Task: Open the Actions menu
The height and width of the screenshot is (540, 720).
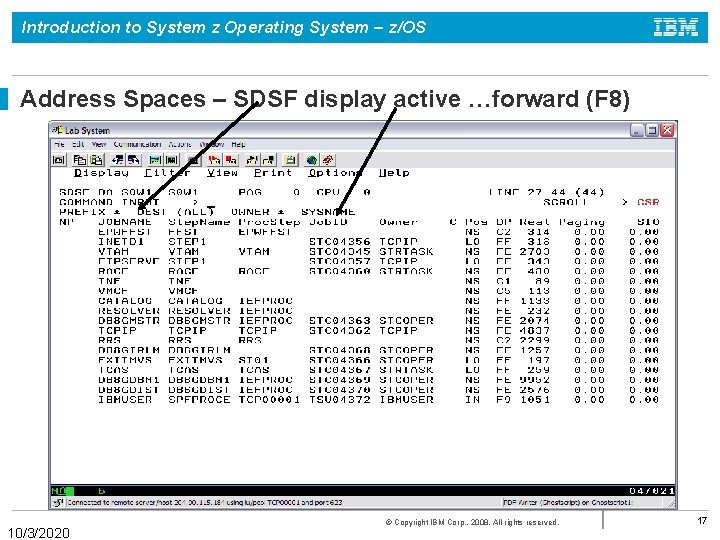Action: (180, 144)
